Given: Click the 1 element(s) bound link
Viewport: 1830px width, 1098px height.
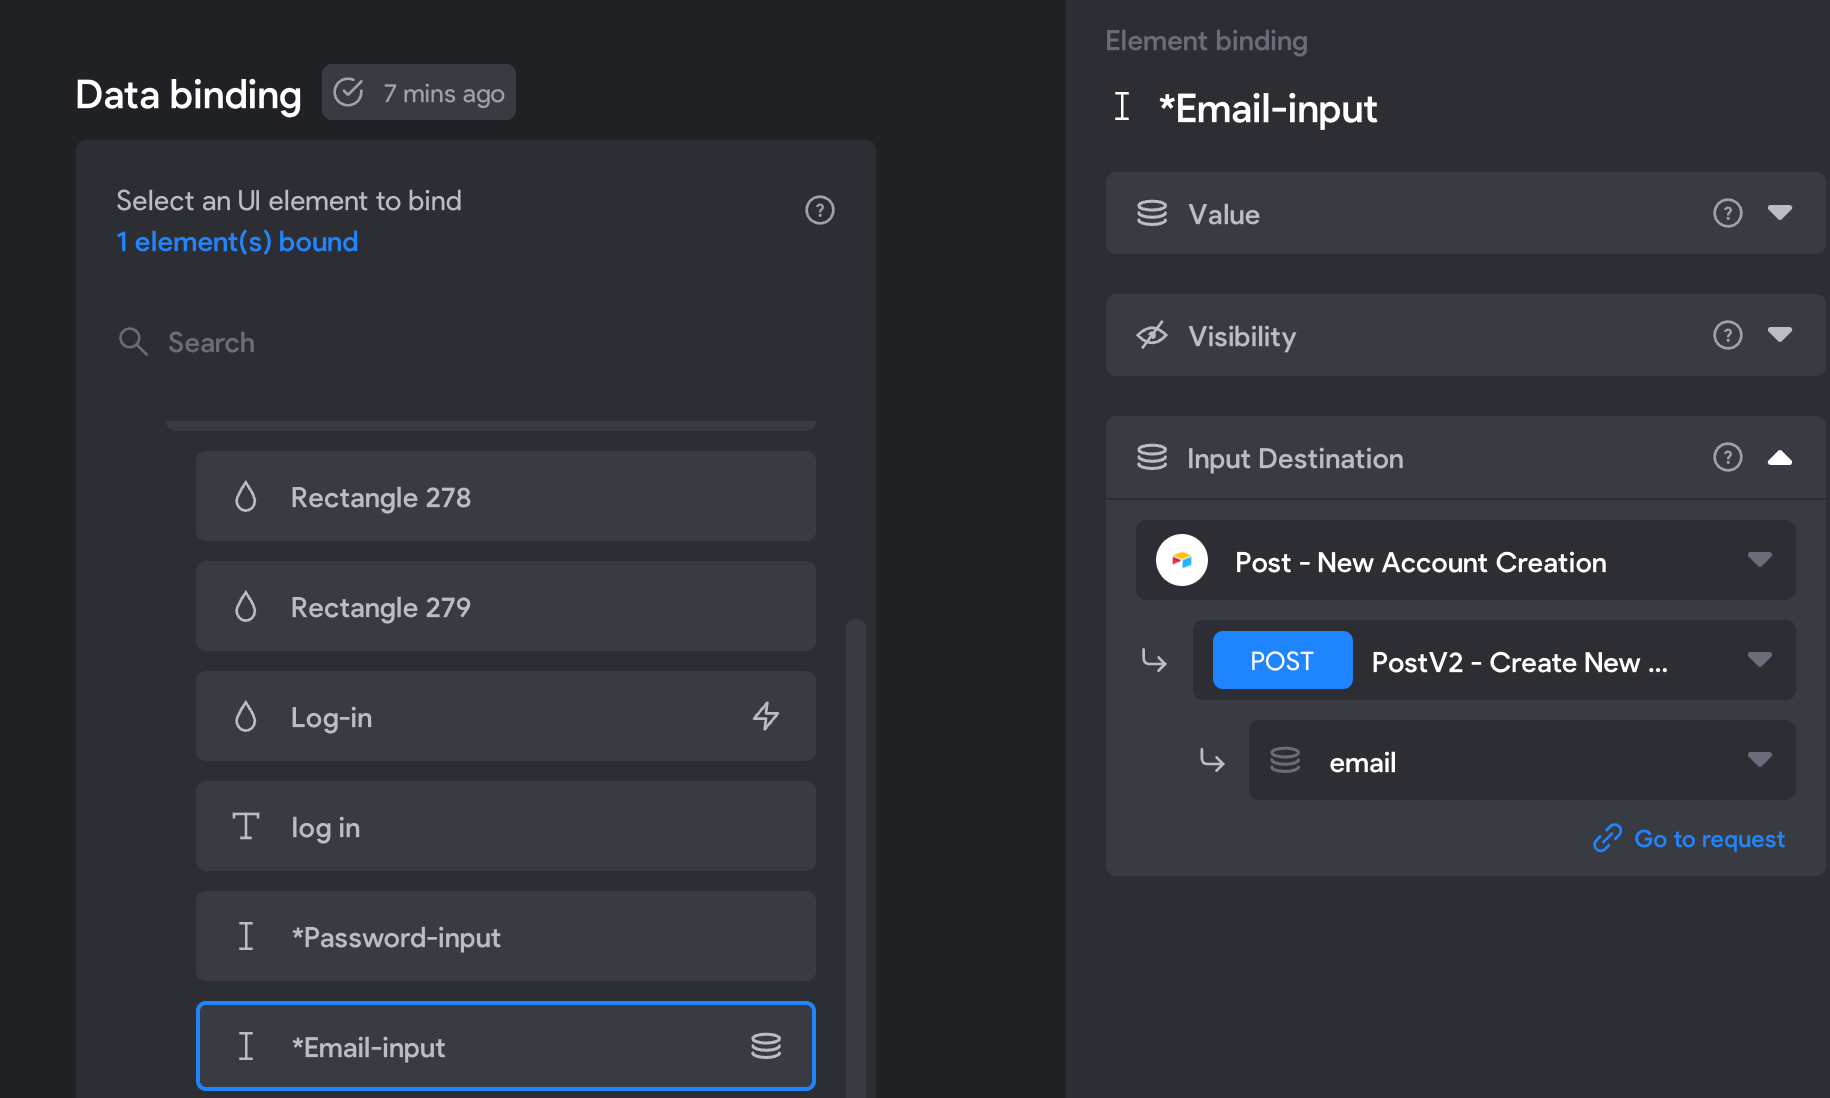Looking at the screenshot, I should click(x=237, y=242).
